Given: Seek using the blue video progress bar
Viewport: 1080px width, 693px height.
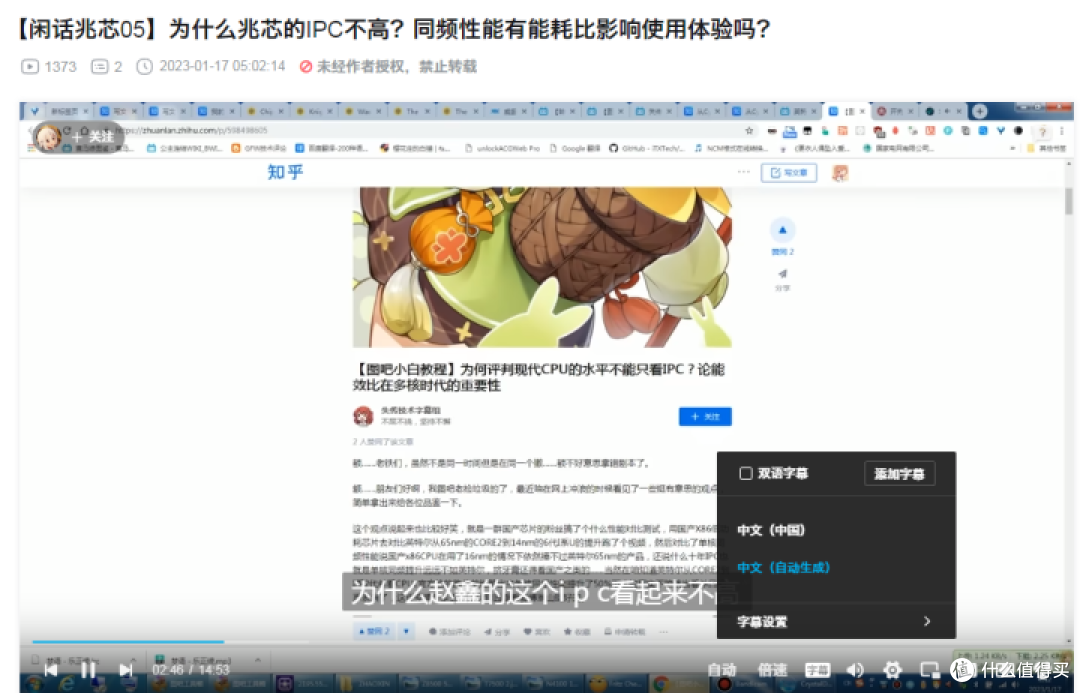Looking at the screenshot, I should click(128, 641).
